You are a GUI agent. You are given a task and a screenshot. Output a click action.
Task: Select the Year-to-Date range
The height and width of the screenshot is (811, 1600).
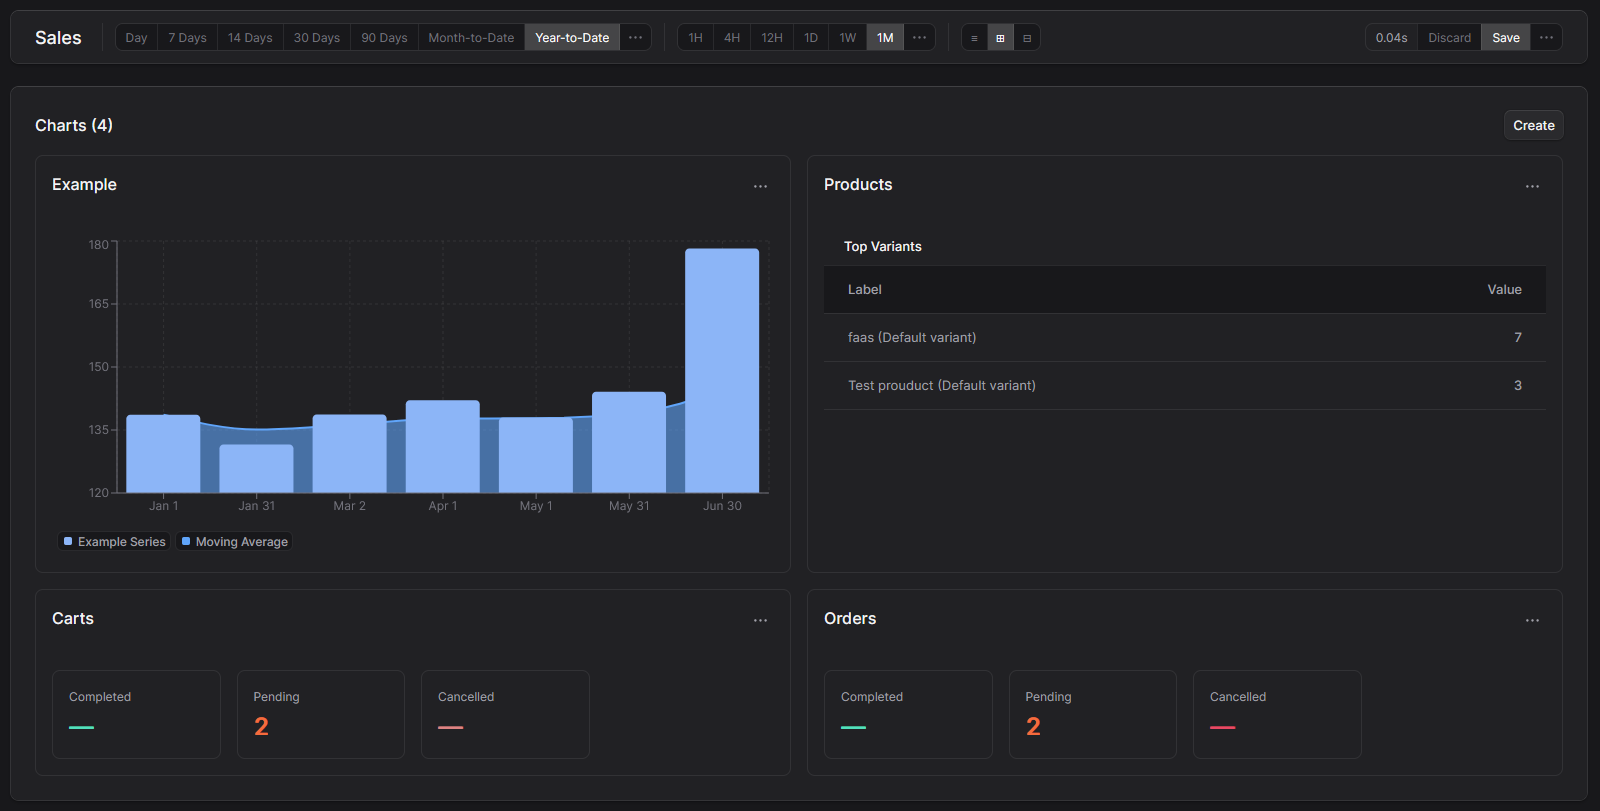[572, 38]
